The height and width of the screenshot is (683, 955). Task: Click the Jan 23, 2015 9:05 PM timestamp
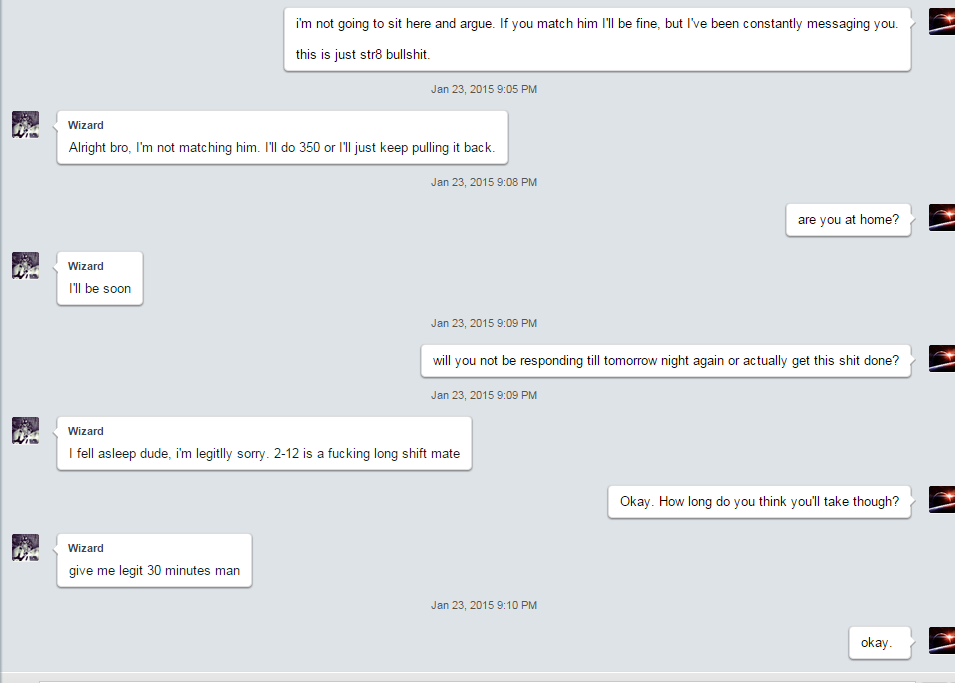[484, 89]
